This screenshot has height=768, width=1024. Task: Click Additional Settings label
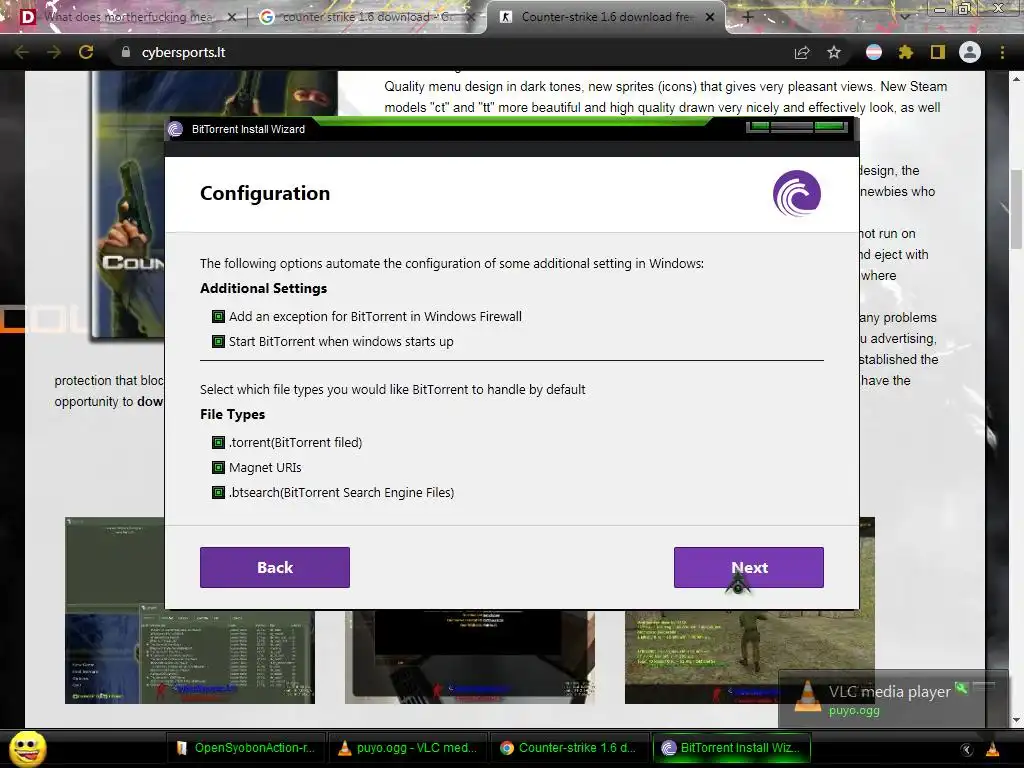coord(263,289)
